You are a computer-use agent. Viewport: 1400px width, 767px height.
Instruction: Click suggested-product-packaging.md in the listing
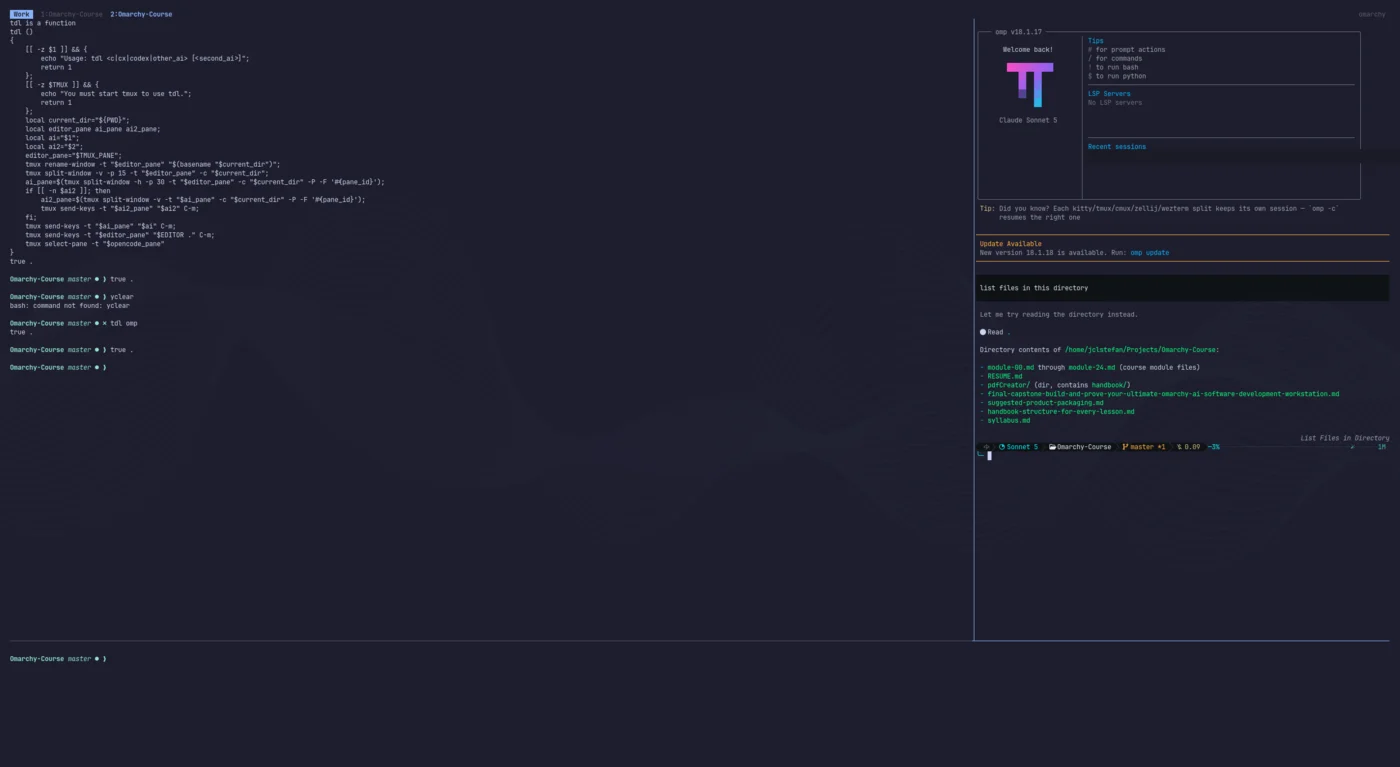point(1045,403)
